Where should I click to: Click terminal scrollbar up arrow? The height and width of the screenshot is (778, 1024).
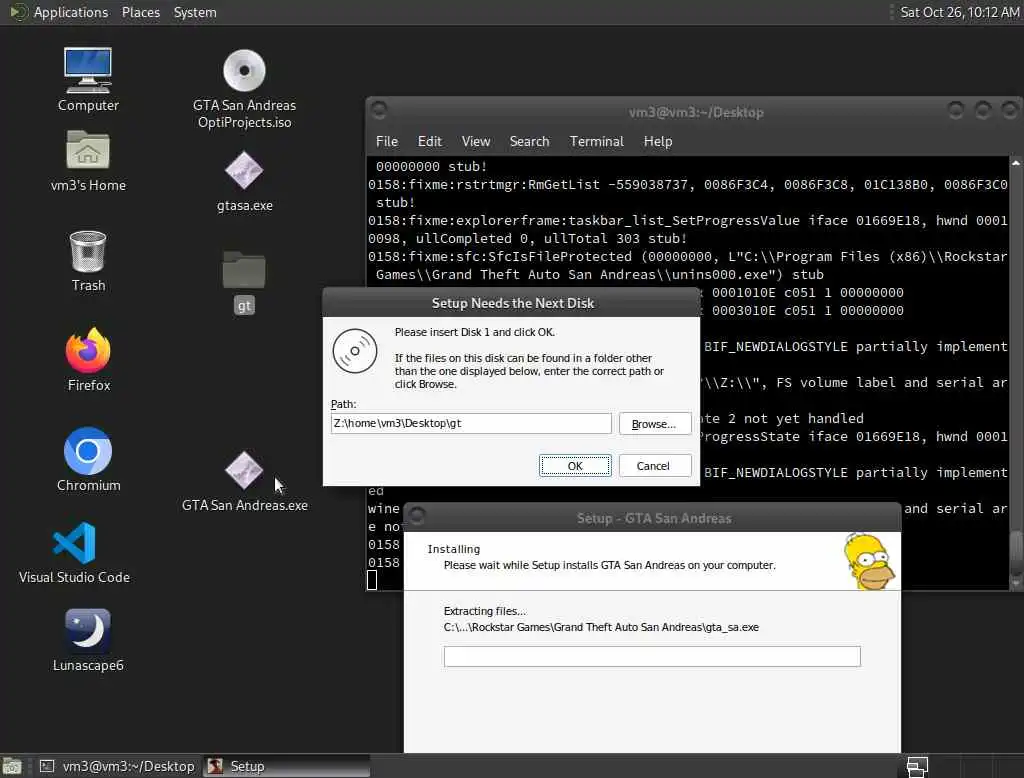tap(1016, 163)
